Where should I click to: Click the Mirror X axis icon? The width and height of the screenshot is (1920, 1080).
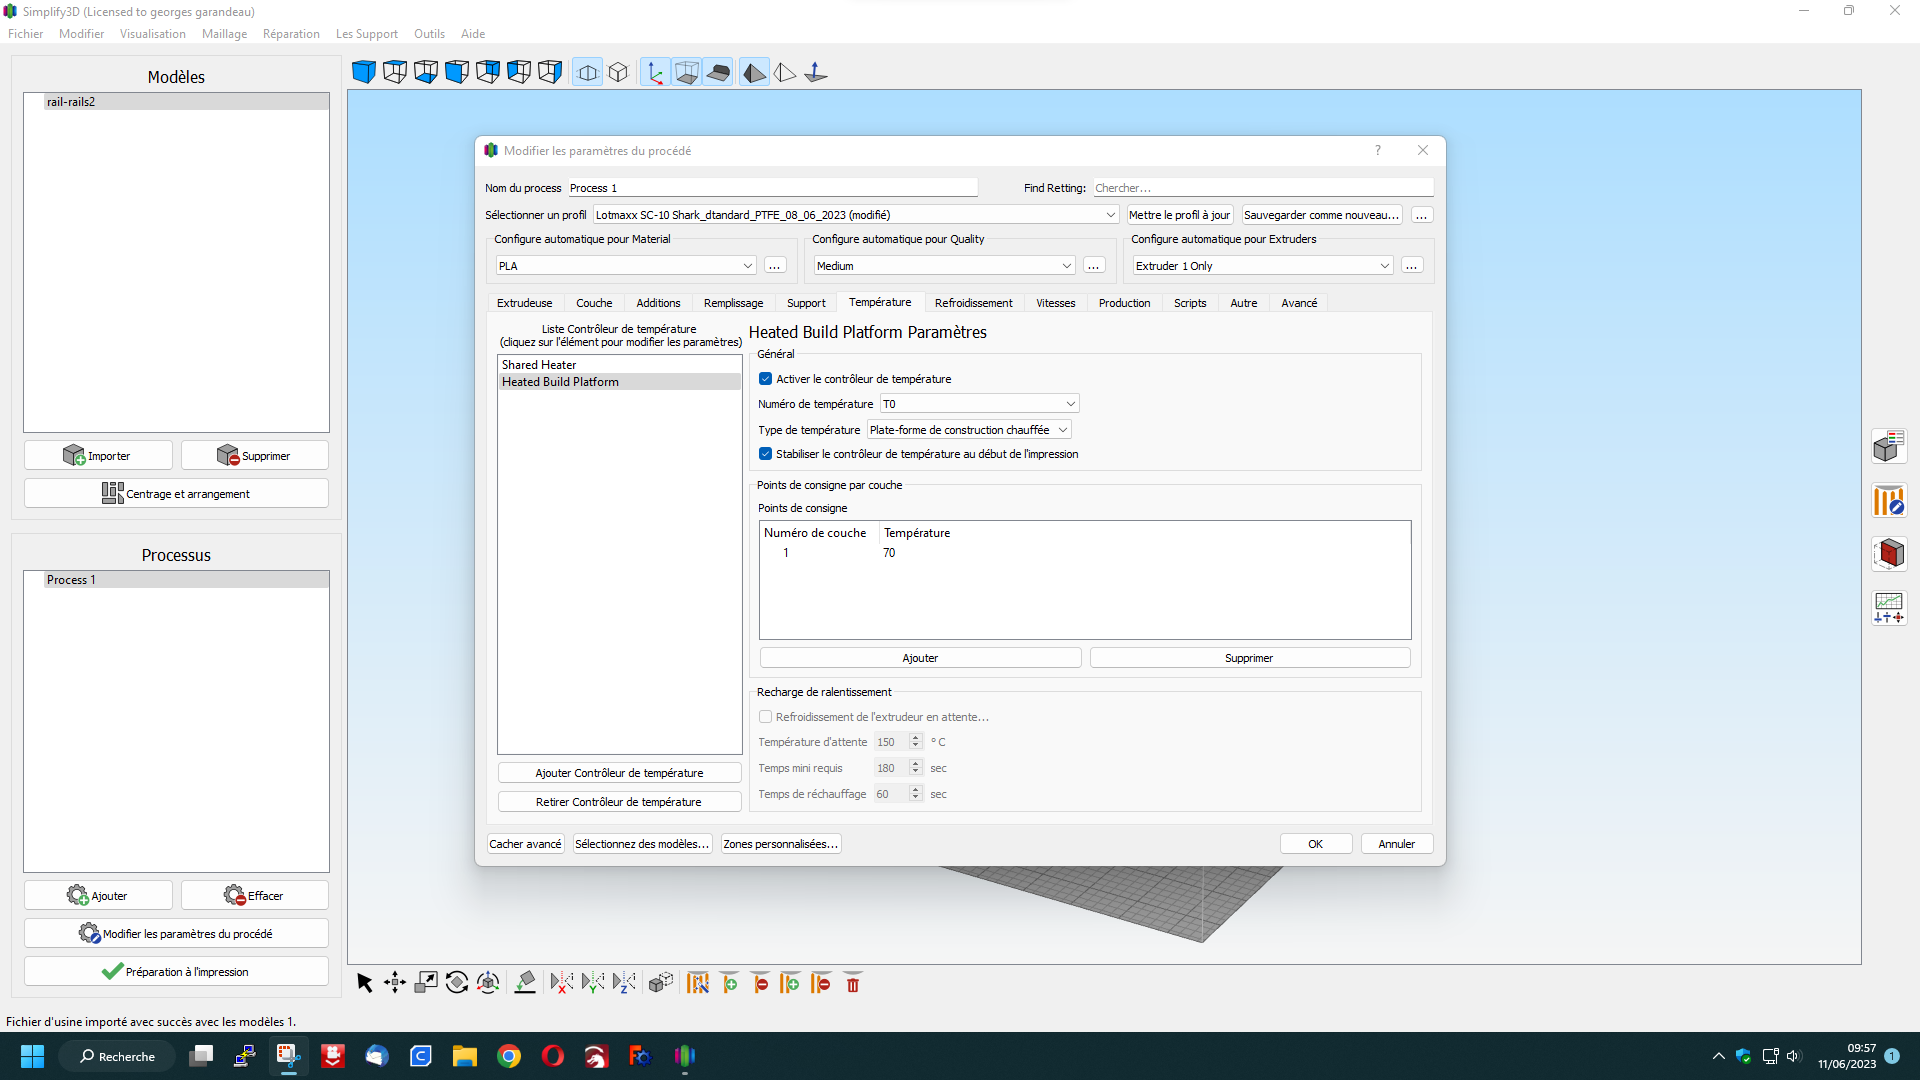click(562, 983)
